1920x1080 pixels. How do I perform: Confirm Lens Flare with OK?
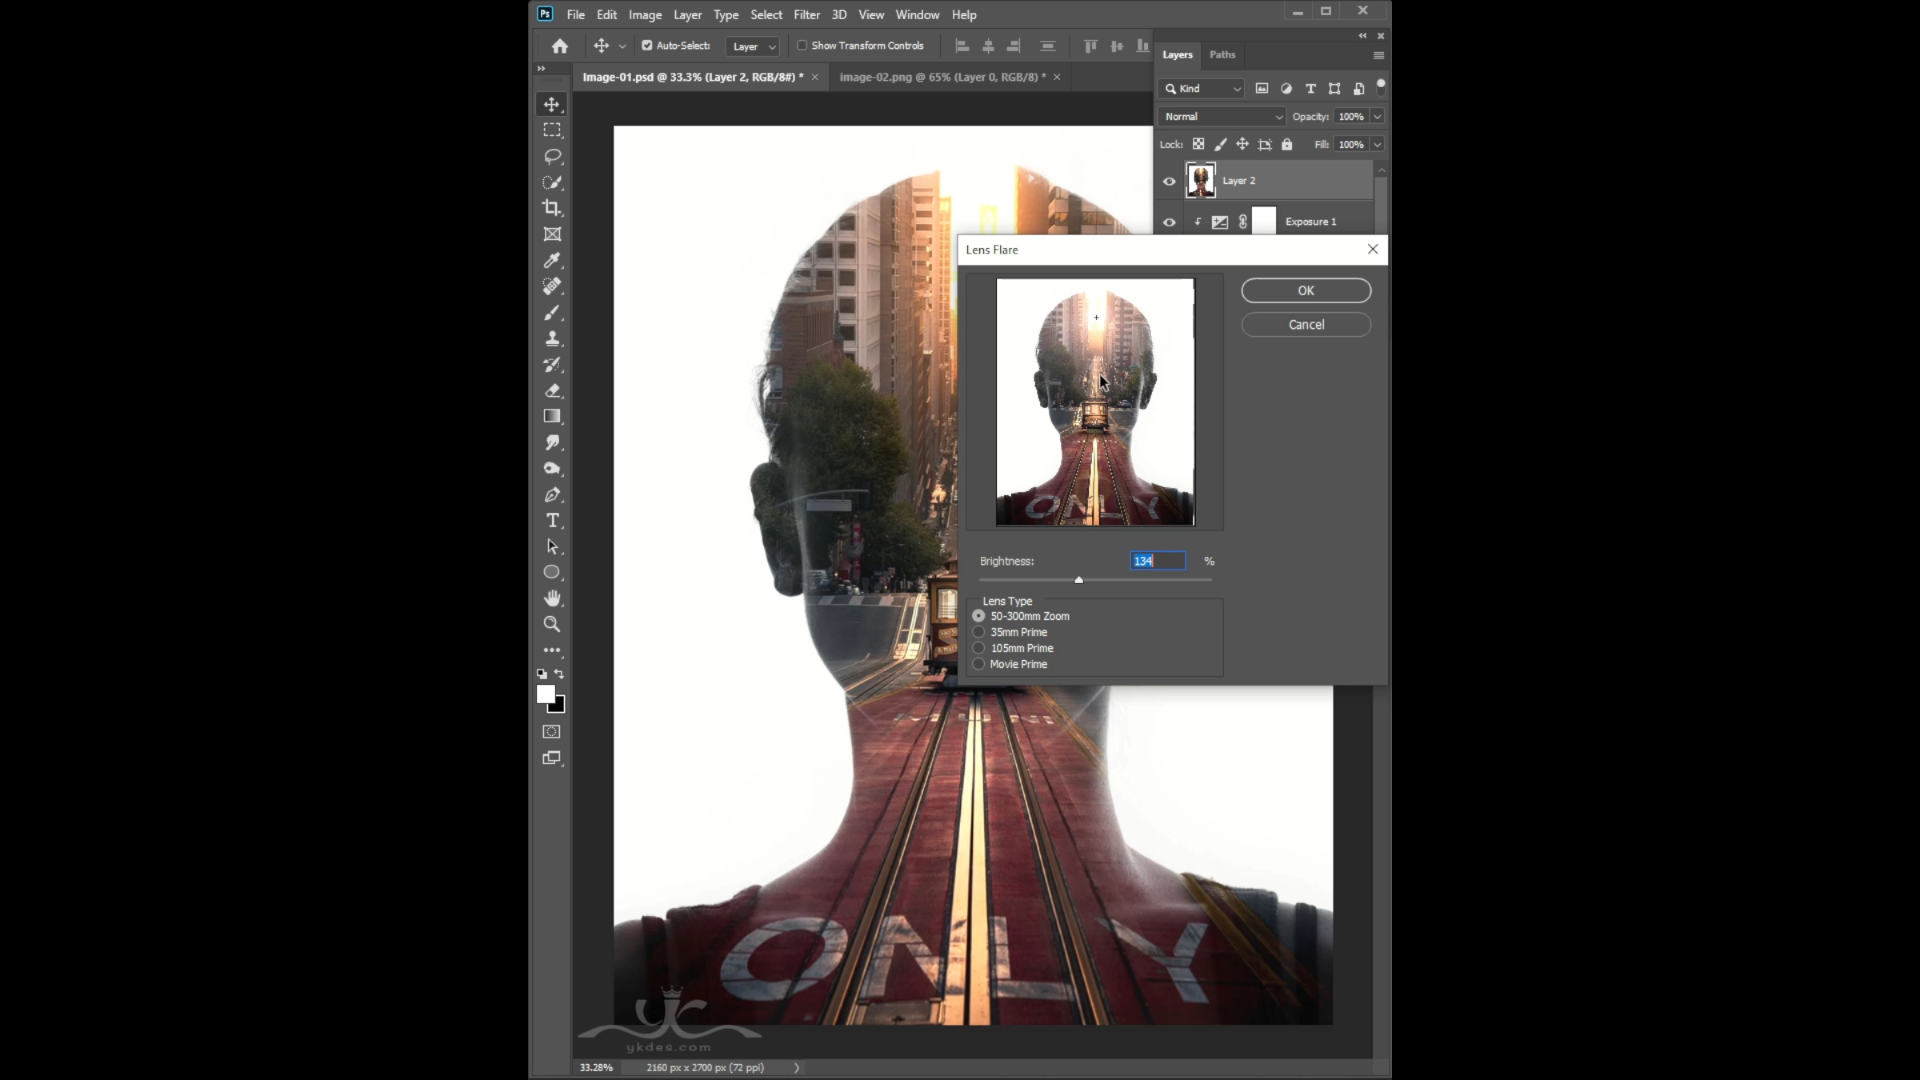[x=1306, y=290]
